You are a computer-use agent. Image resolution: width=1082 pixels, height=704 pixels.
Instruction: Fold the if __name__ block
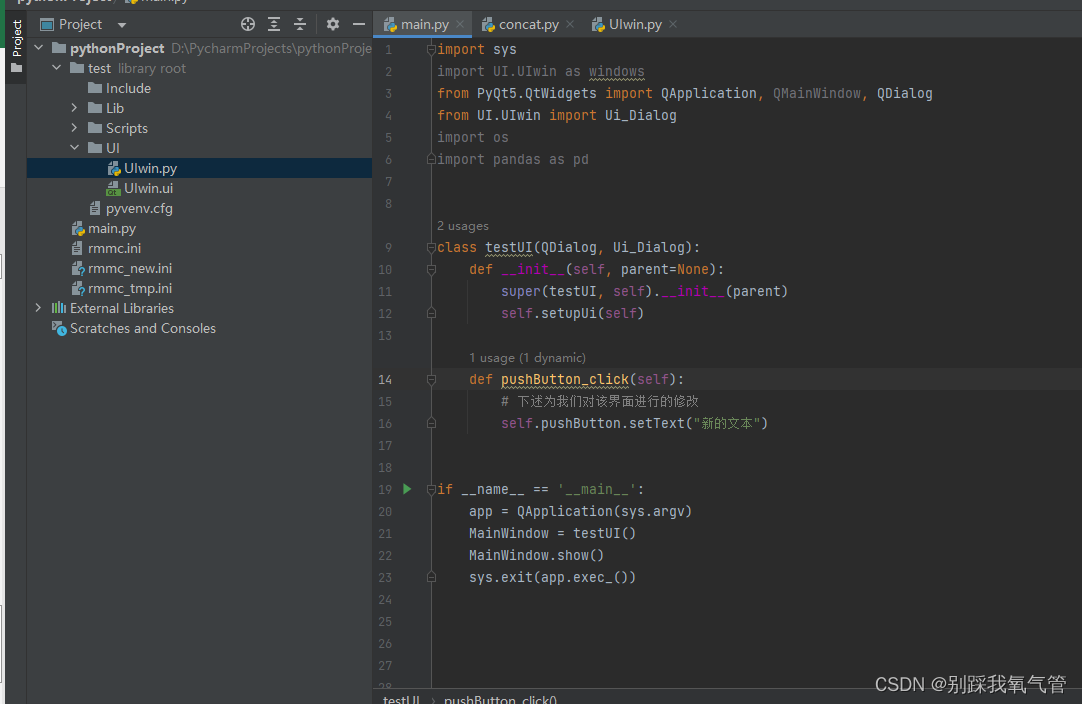431,489
